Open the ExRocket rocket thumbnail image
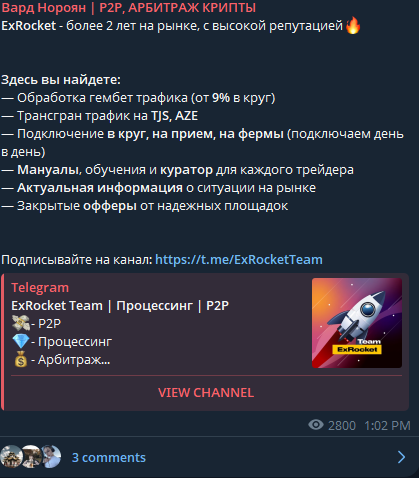This screenshot has height=478, width=419. [357, 323]
